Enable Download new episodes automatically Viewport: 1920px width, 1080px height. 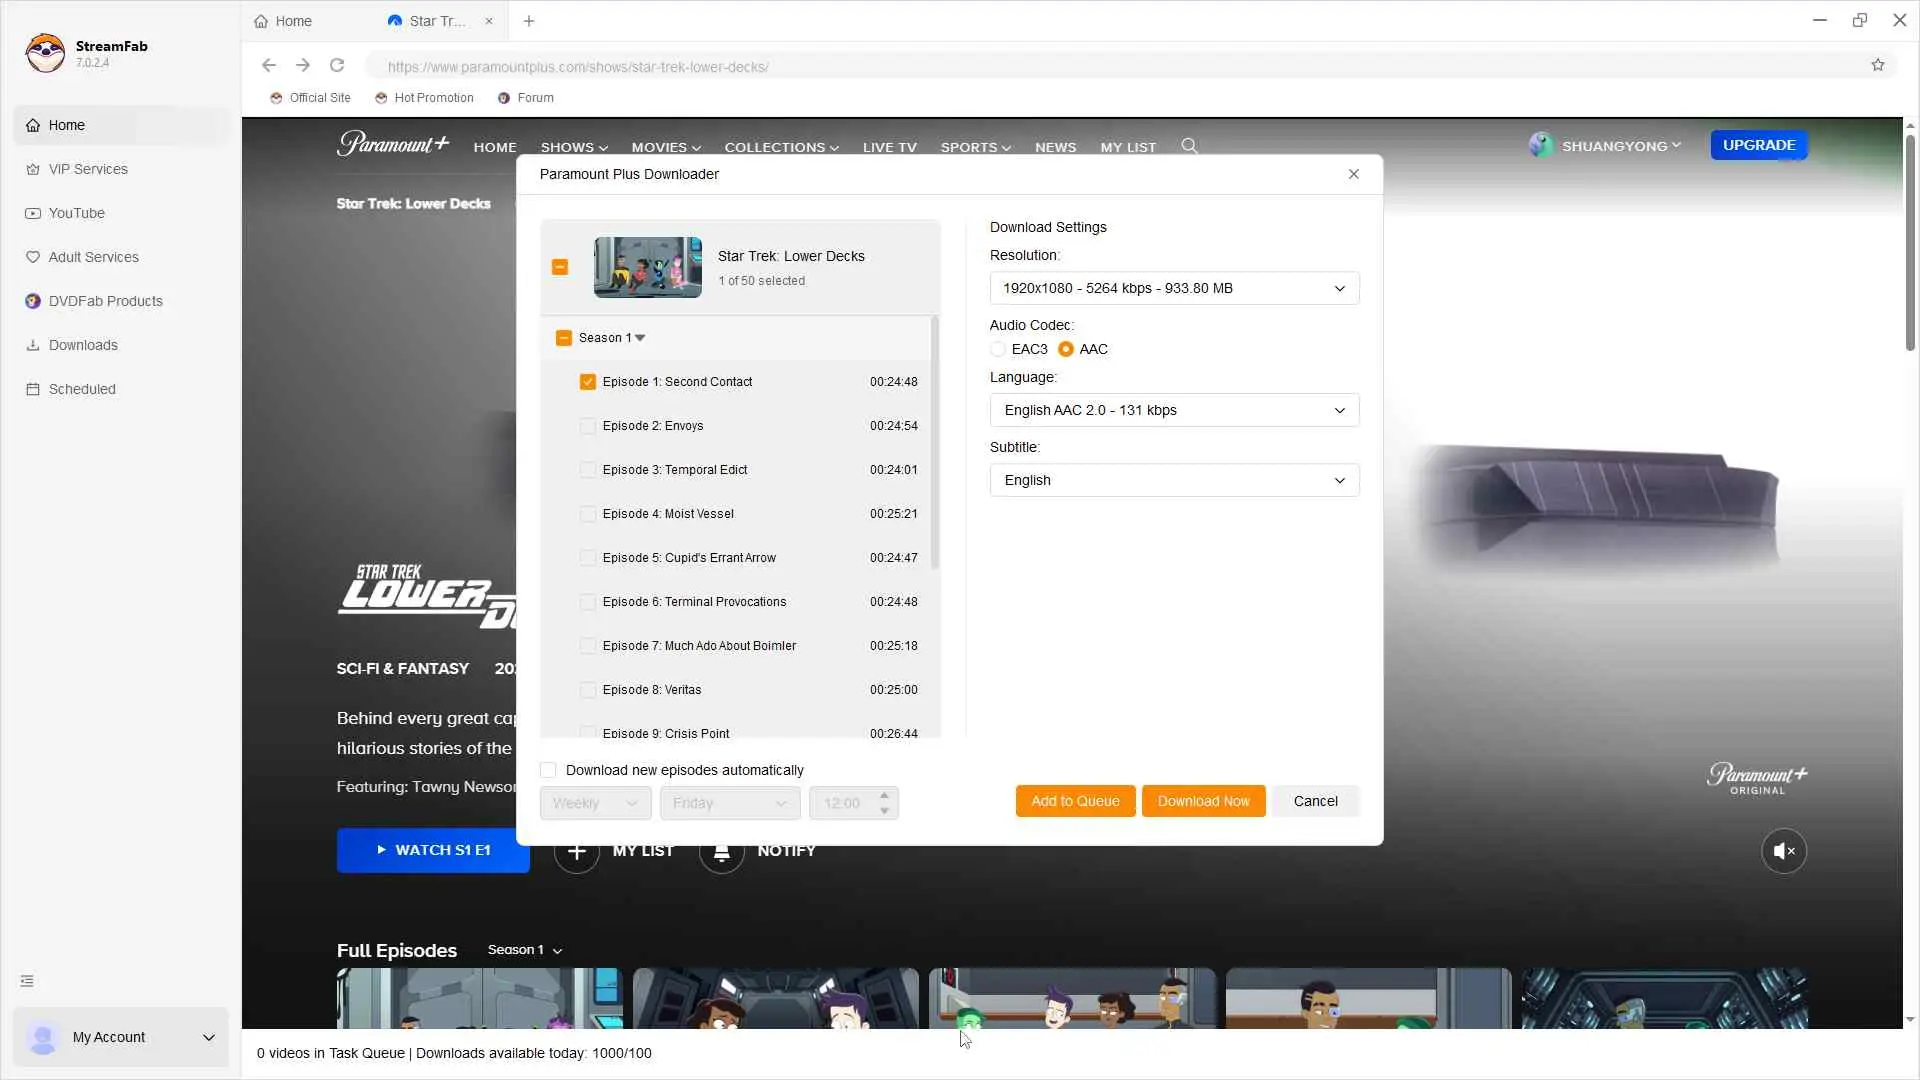point(548,770)
